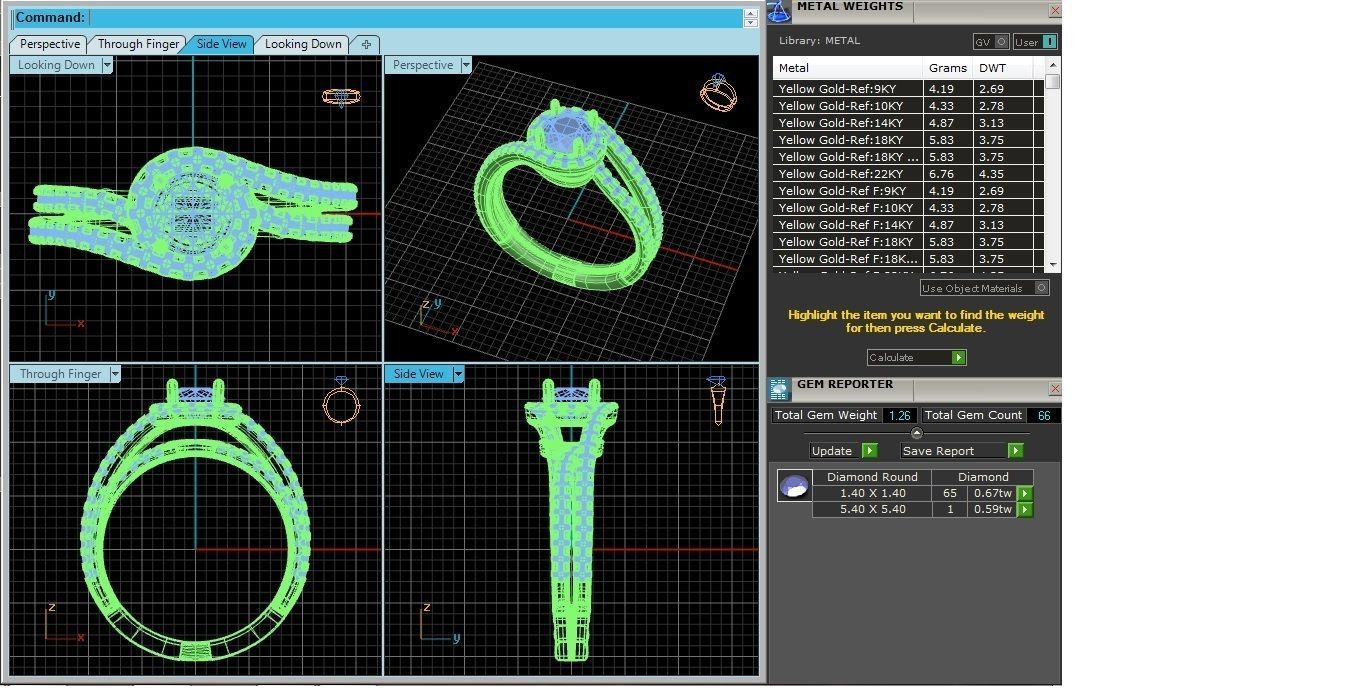Close the Metal Weights panel
The width and height of the screenshot is (1360, 690).
click(1054, 10)
